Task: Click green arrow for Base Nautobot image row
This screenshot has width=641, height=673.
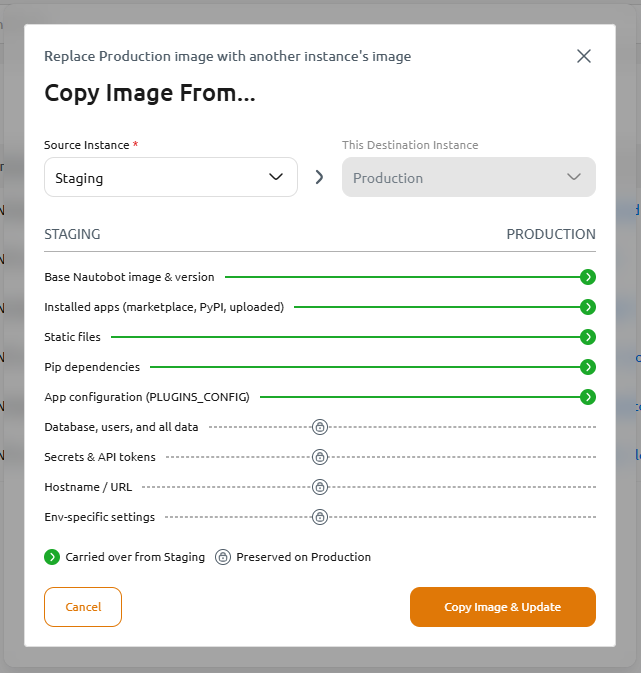Action: (588, 277)
